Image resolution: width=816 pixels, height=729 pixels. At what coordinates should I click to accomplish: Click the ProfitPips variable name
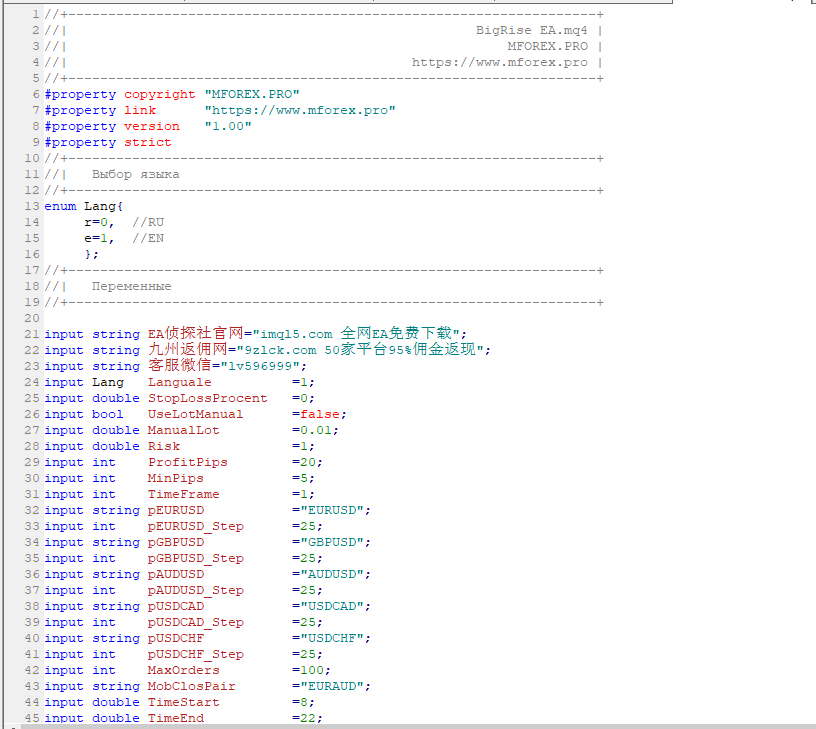pyautogui.click(x=188, y=462)
